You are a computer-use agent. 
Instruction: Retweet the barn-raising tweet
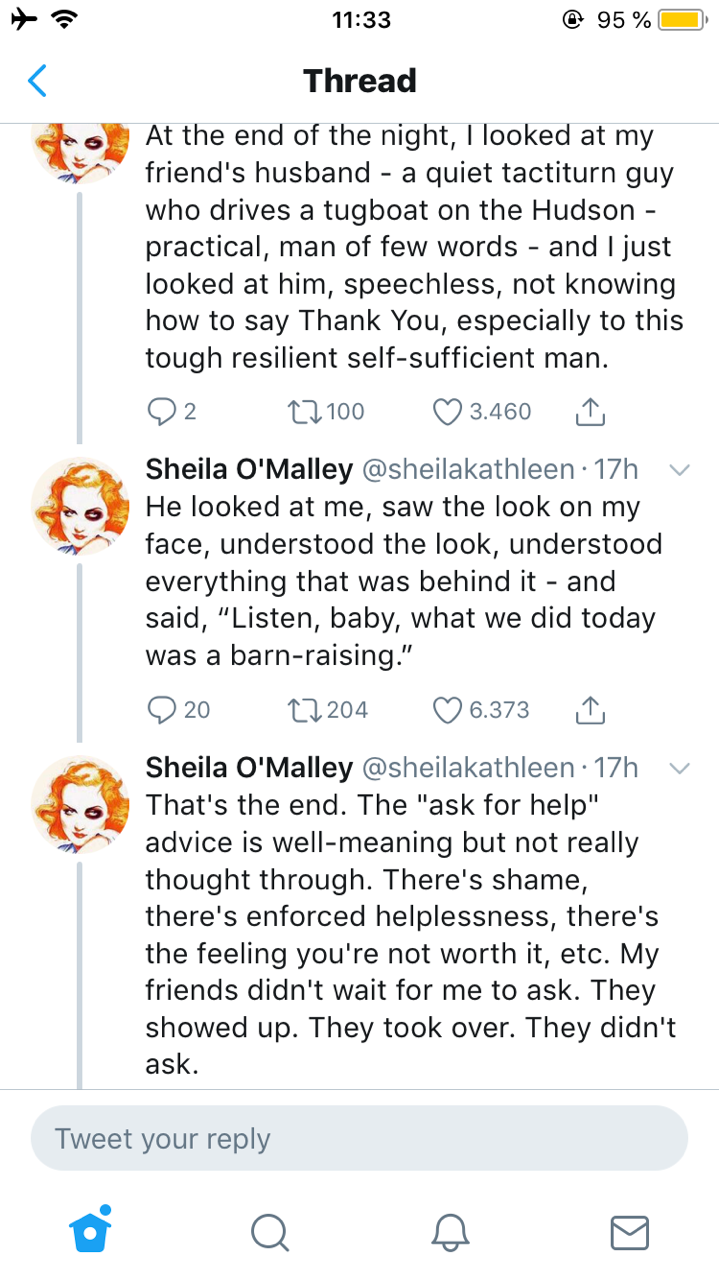(300, 709)
